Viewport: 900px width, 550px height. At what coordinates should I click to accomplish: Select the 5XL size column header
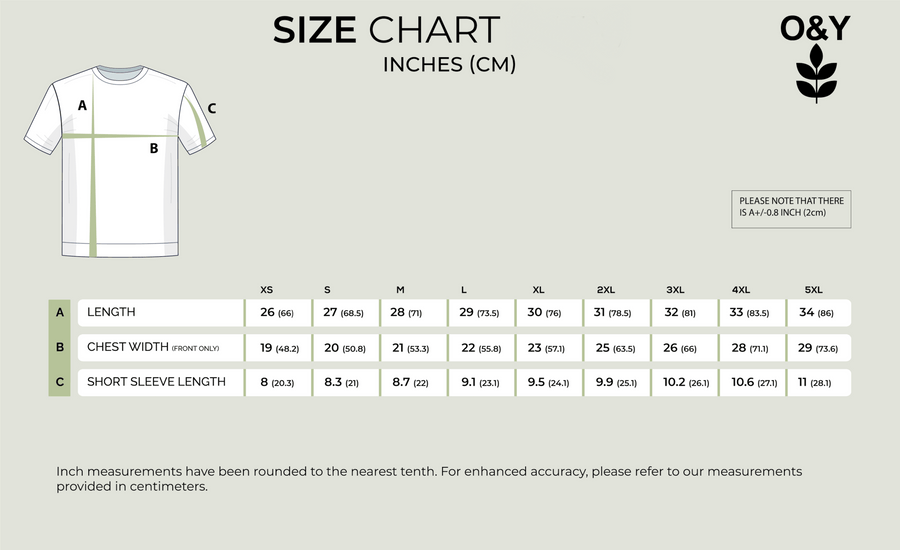(814, 290)
